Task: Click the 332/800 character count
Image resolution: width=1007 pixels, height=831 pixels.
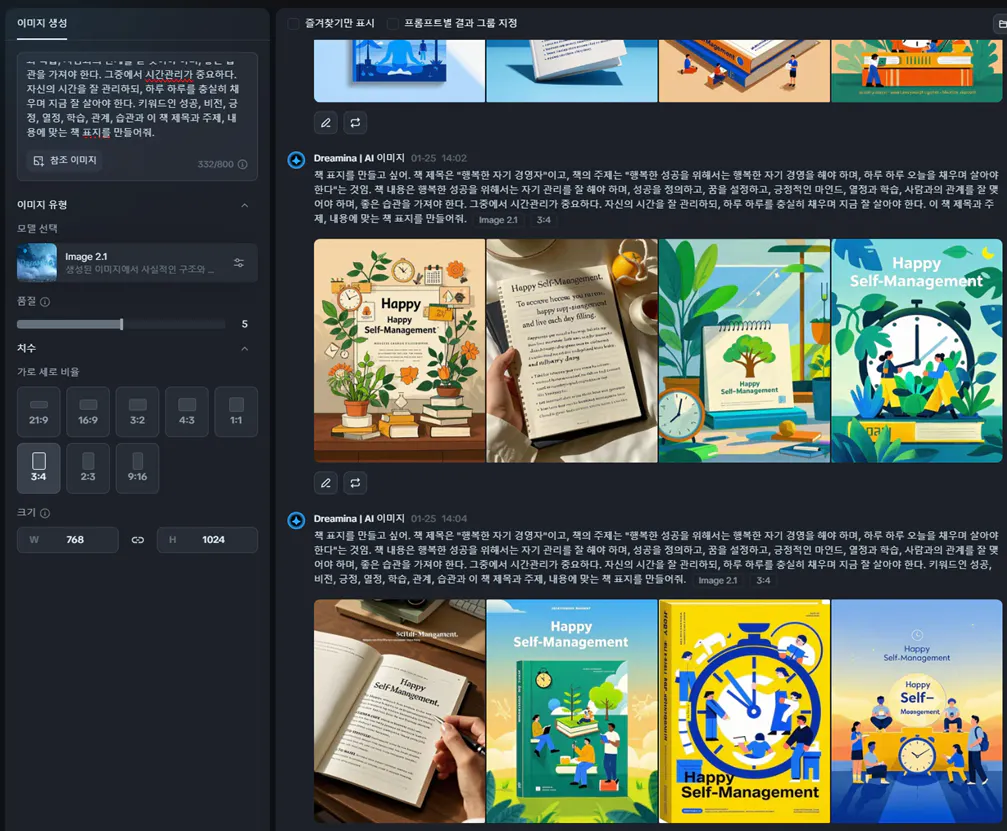Action: coord(215,164)
